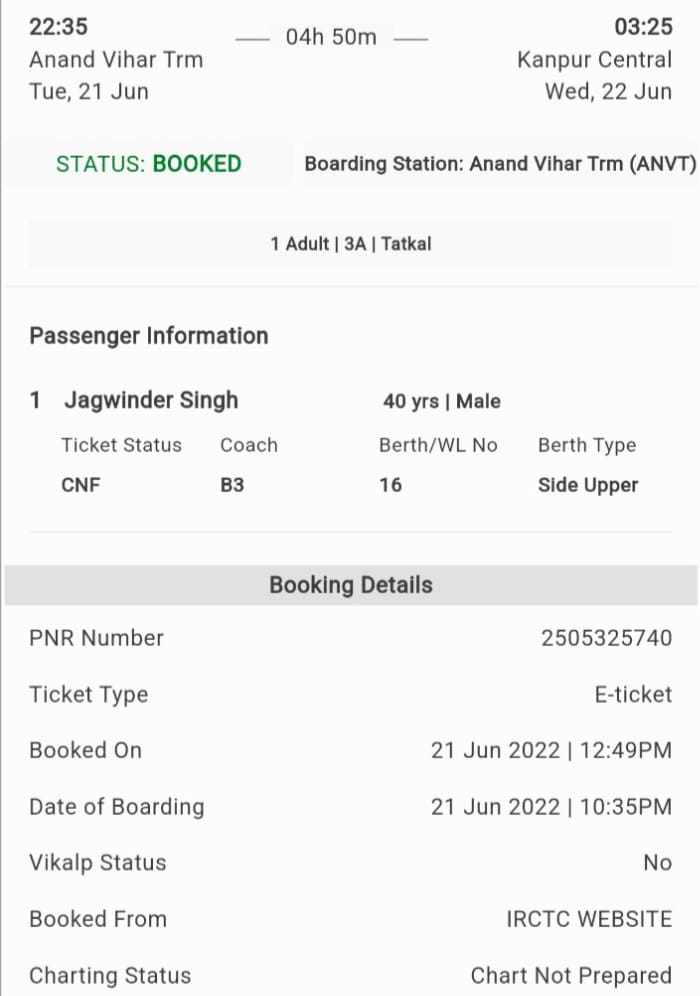Click the IRCTC WEBSITE booked from value

point(589,919)
